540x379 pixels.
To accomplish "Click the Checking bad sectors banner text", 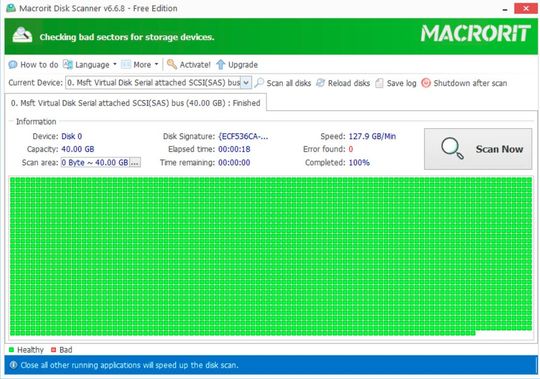I will (x=127, y=37).
